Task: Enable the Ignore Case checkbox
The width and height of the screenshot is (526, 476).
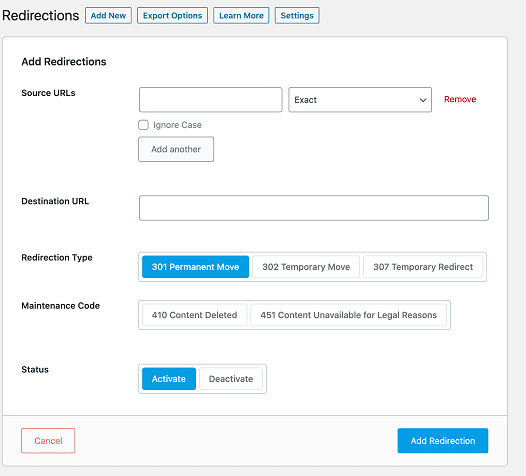Action: (x=144, y=125)
